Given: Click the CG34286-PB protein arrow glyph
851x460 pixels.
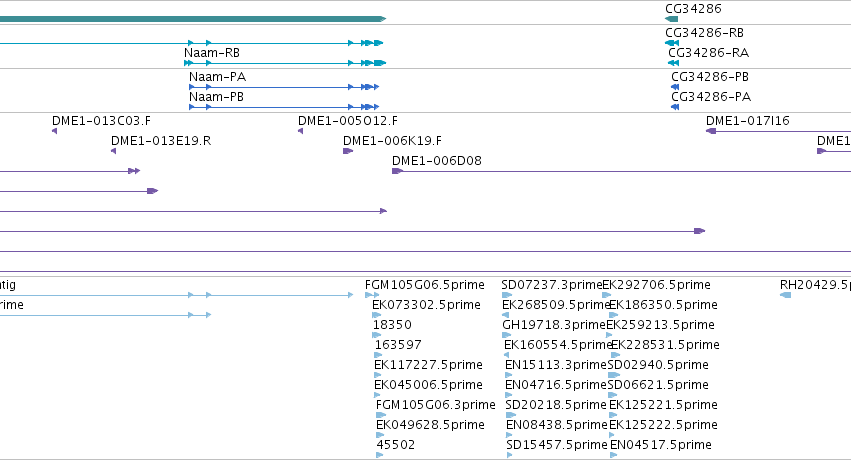Looking at the screenshot, I should tap(675, 87).
